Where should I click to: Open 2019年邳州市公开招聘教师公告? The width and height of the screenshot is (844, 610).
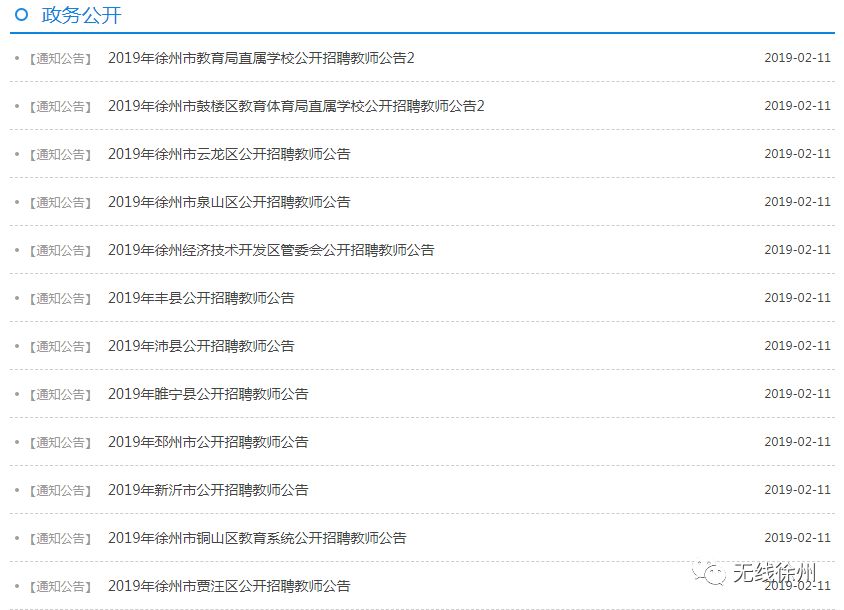pyautogui.click(x=209, y=442)
